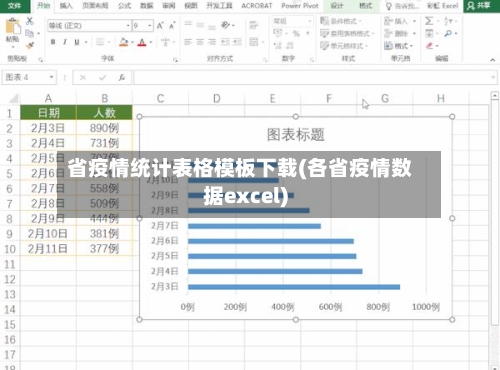
Task: Click in the formula bar input
Action: (x=312, y=78)
